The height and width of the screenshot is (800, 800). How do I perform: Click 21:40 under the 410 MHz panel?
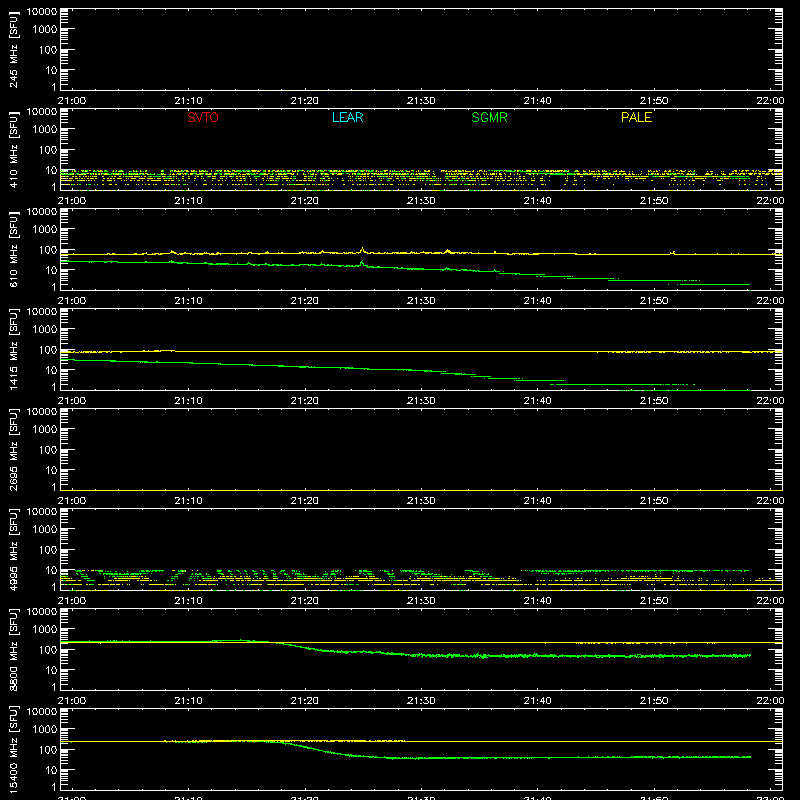pyautogui.click(x=537, y=201)
